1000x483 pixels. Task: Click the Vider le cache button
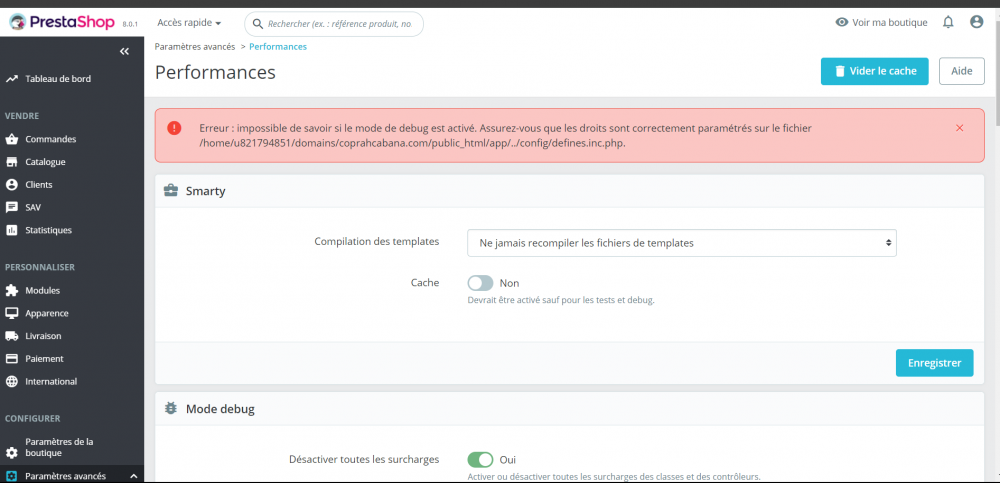pos(874,71)
